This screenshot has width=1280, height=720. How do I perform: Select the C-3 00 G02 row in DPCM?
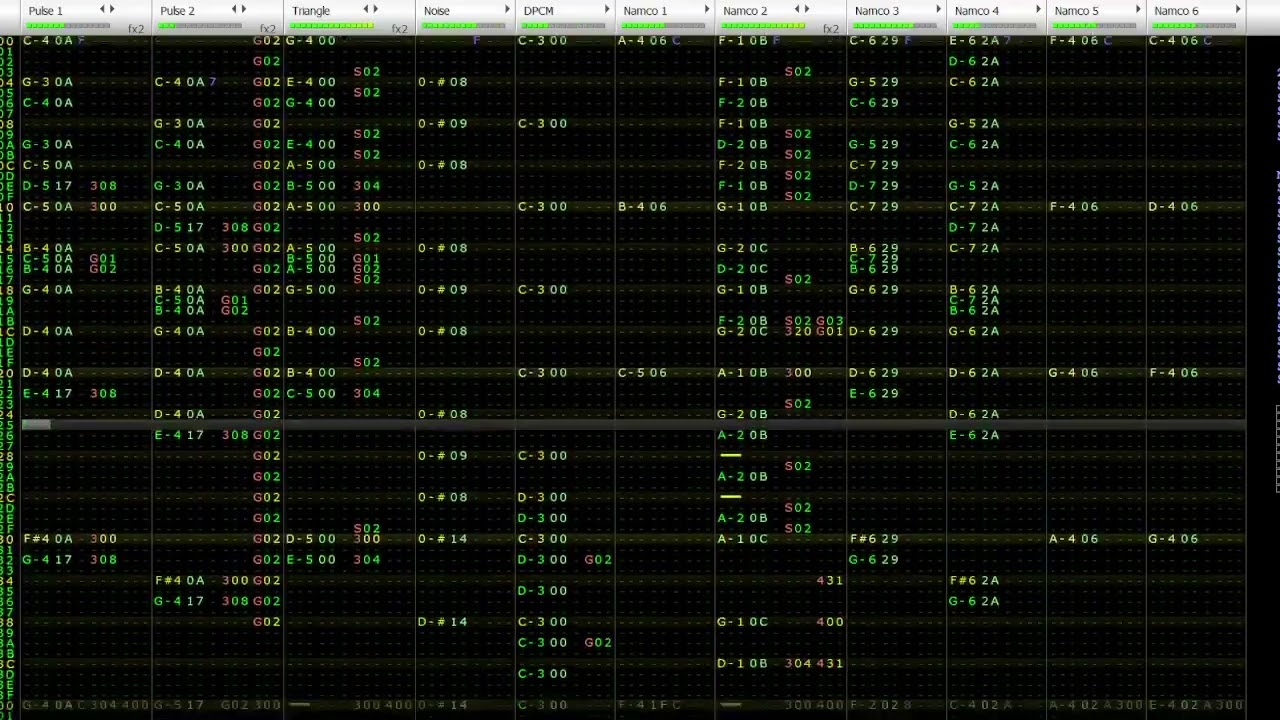[565, 643]
